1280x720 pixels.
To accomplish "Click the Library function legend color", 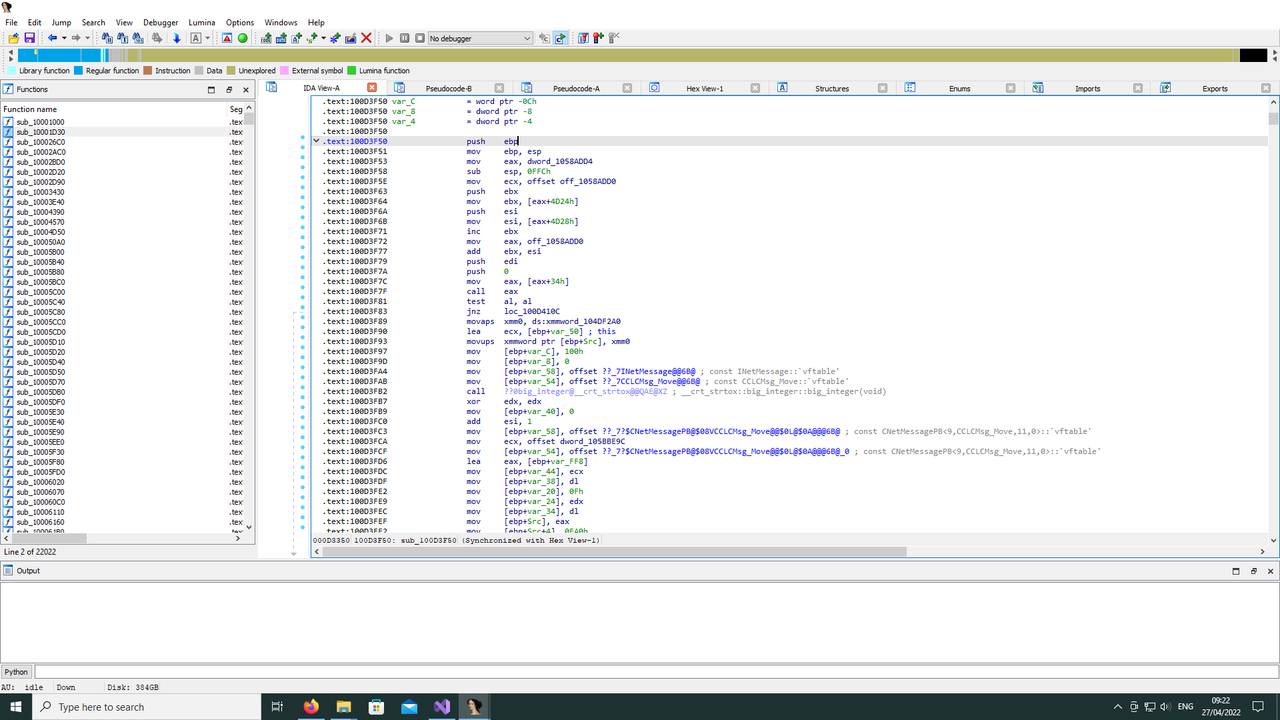I will tap(12, 71).
